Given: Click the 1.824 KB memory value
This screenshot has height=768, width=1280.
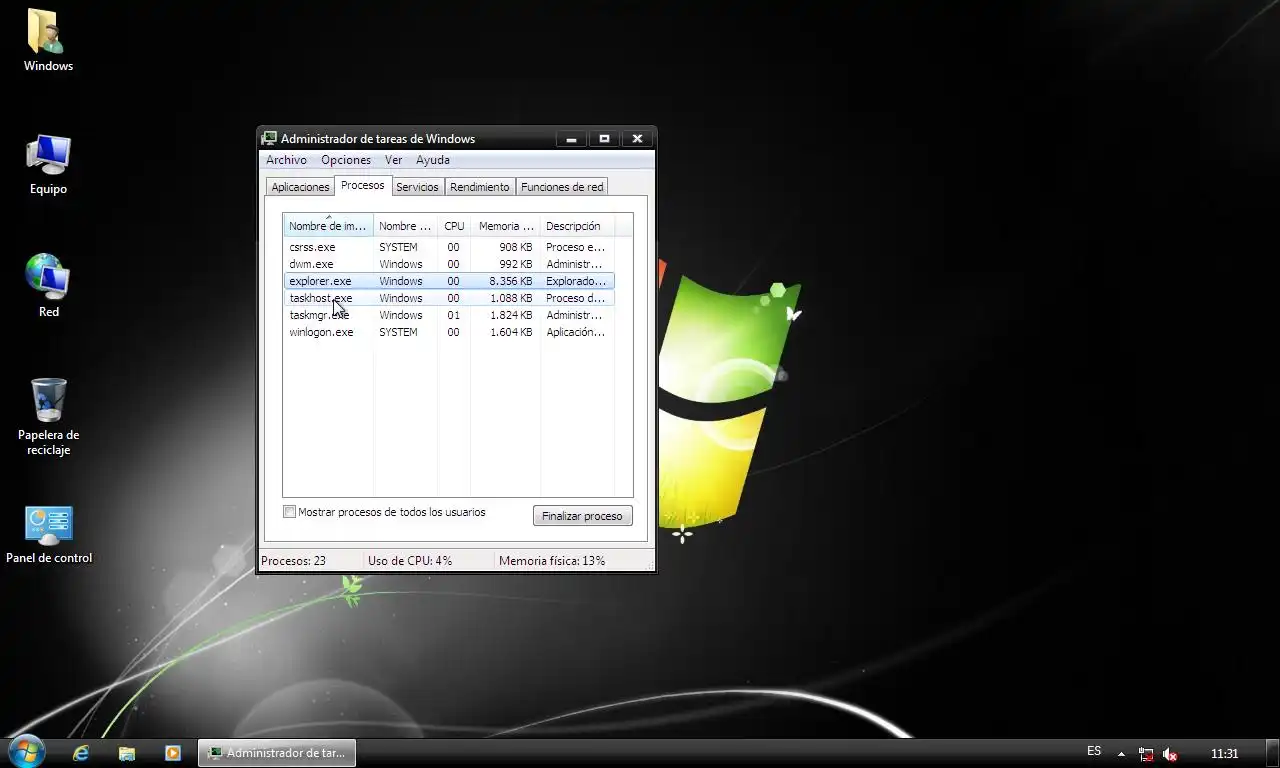Looking at the screenshot, I should [x=511, y=315].
